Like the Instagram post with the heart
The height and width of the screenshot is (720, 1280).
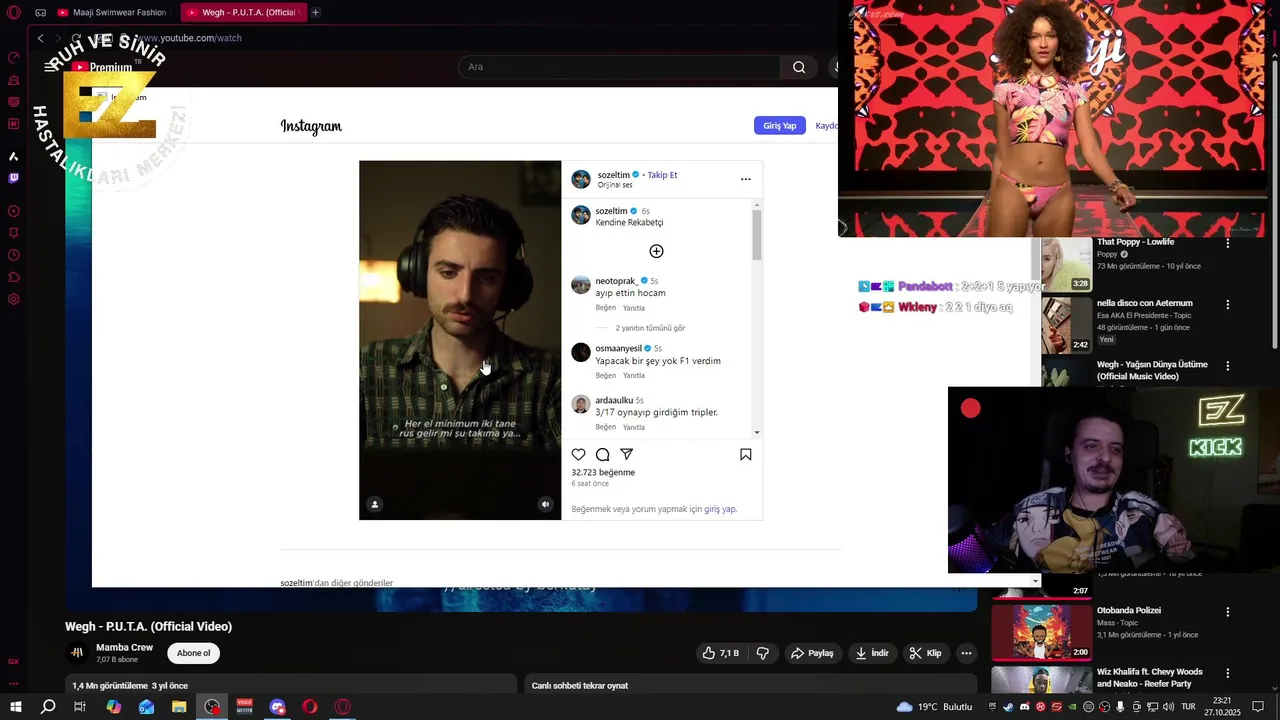pyautogui.click(x=579, y=454)
